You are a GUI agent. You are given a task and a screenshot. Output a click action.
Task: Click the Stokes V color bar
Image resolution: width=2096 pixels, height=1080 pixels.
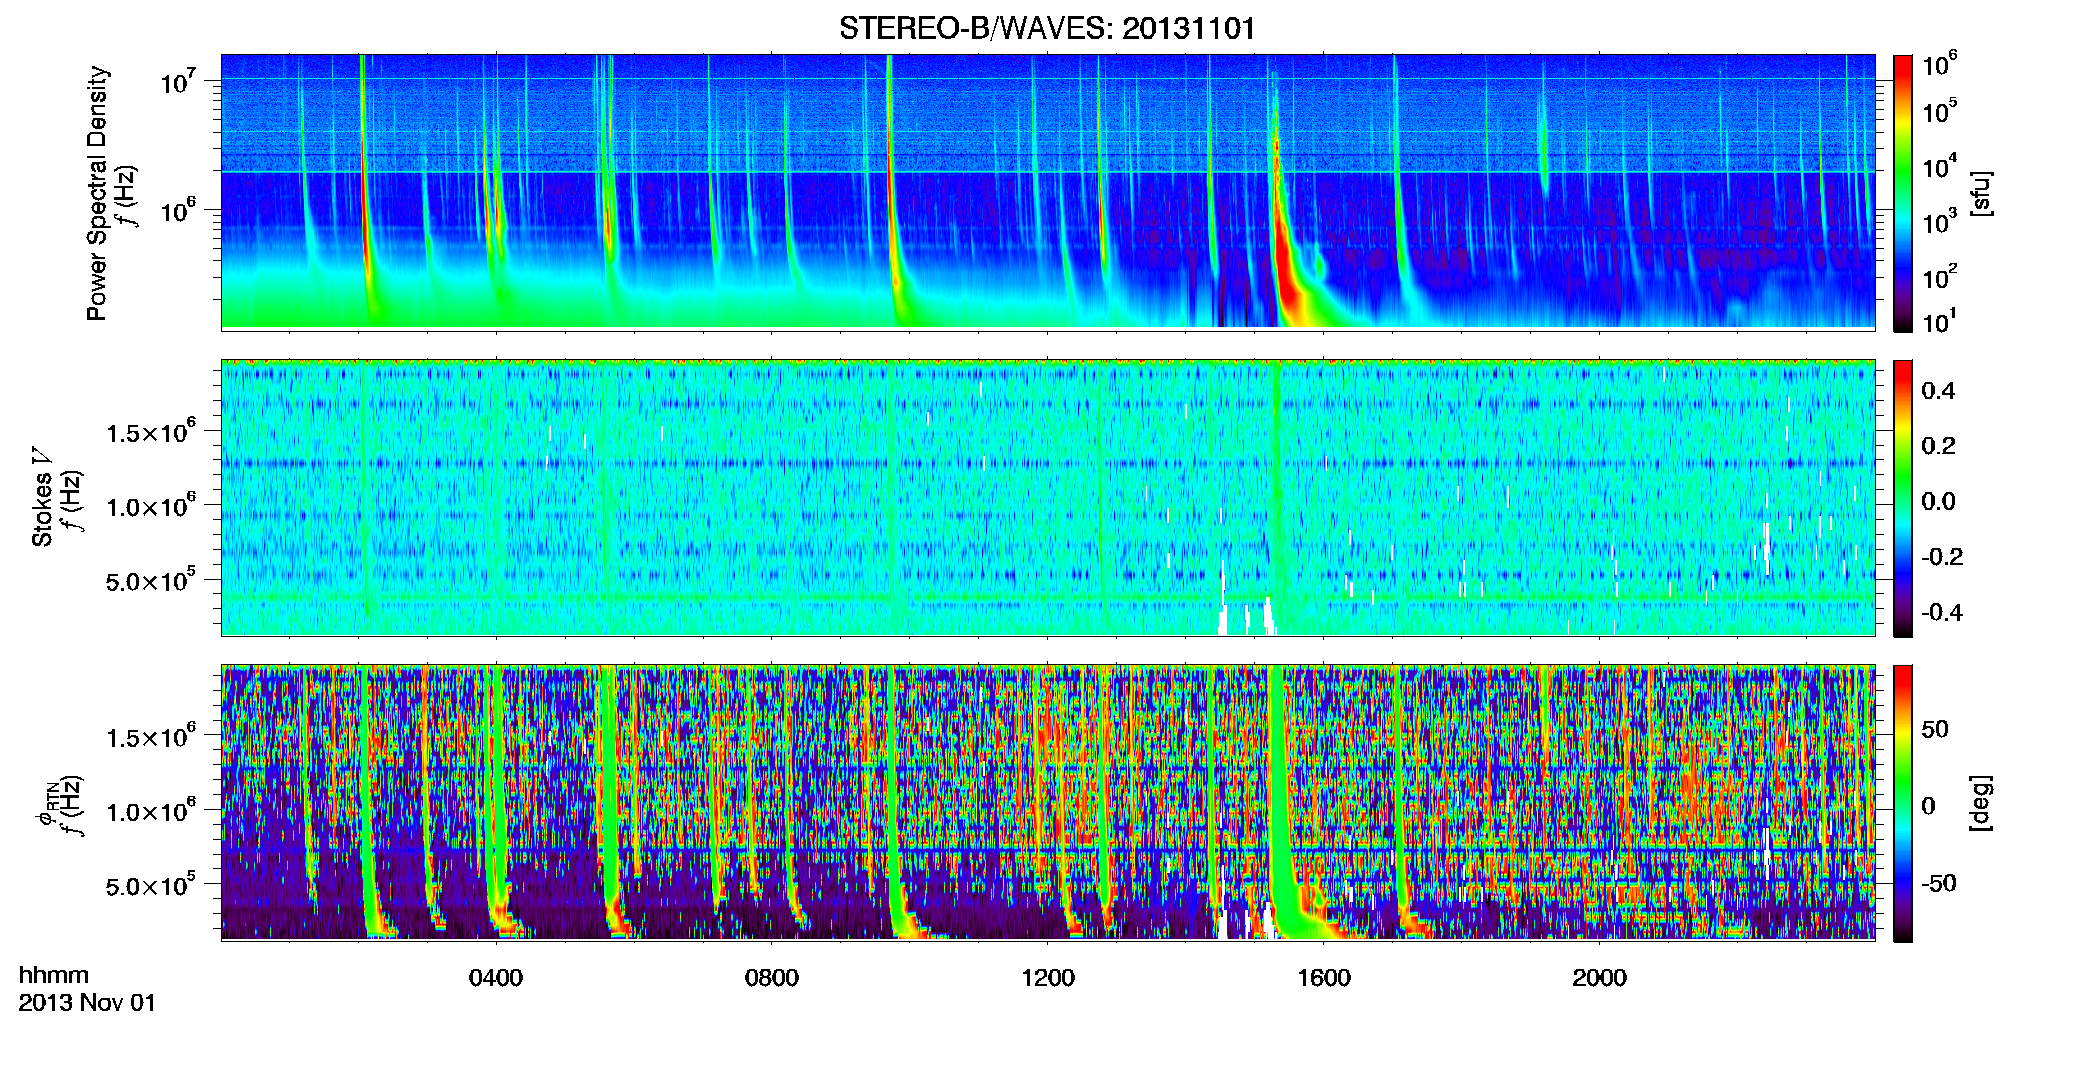[x=1902, y=498]
